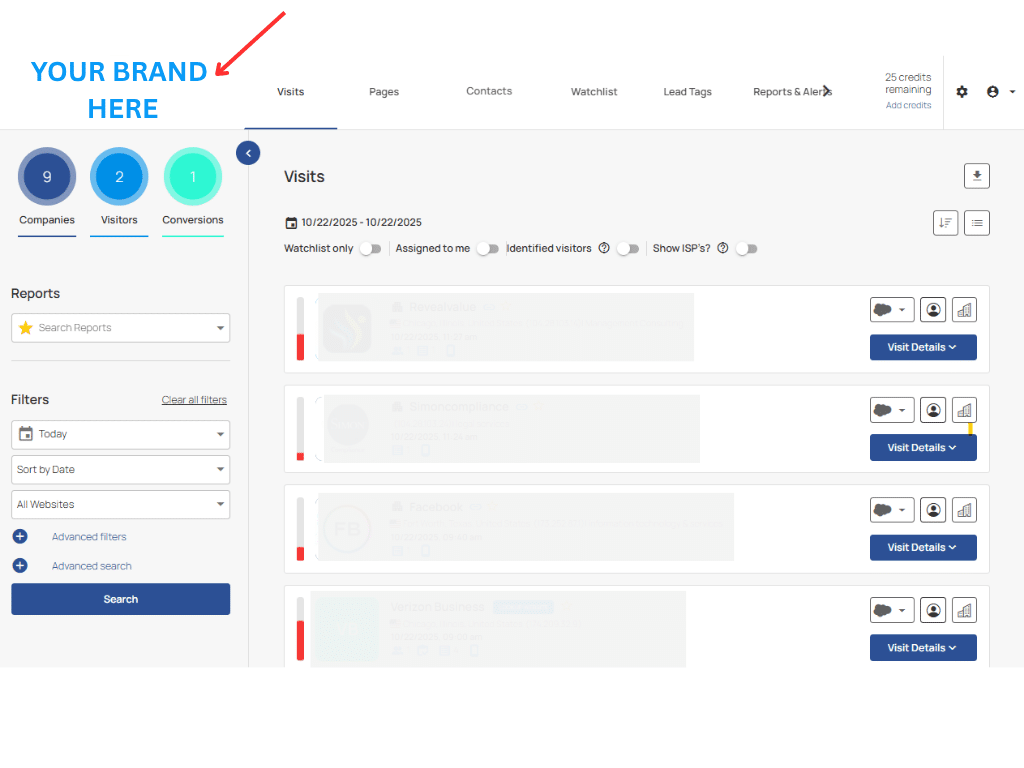Screen dimensions: 1024x768
Task: Enable the Show ISP's toggle
Action: click(746, 248)
